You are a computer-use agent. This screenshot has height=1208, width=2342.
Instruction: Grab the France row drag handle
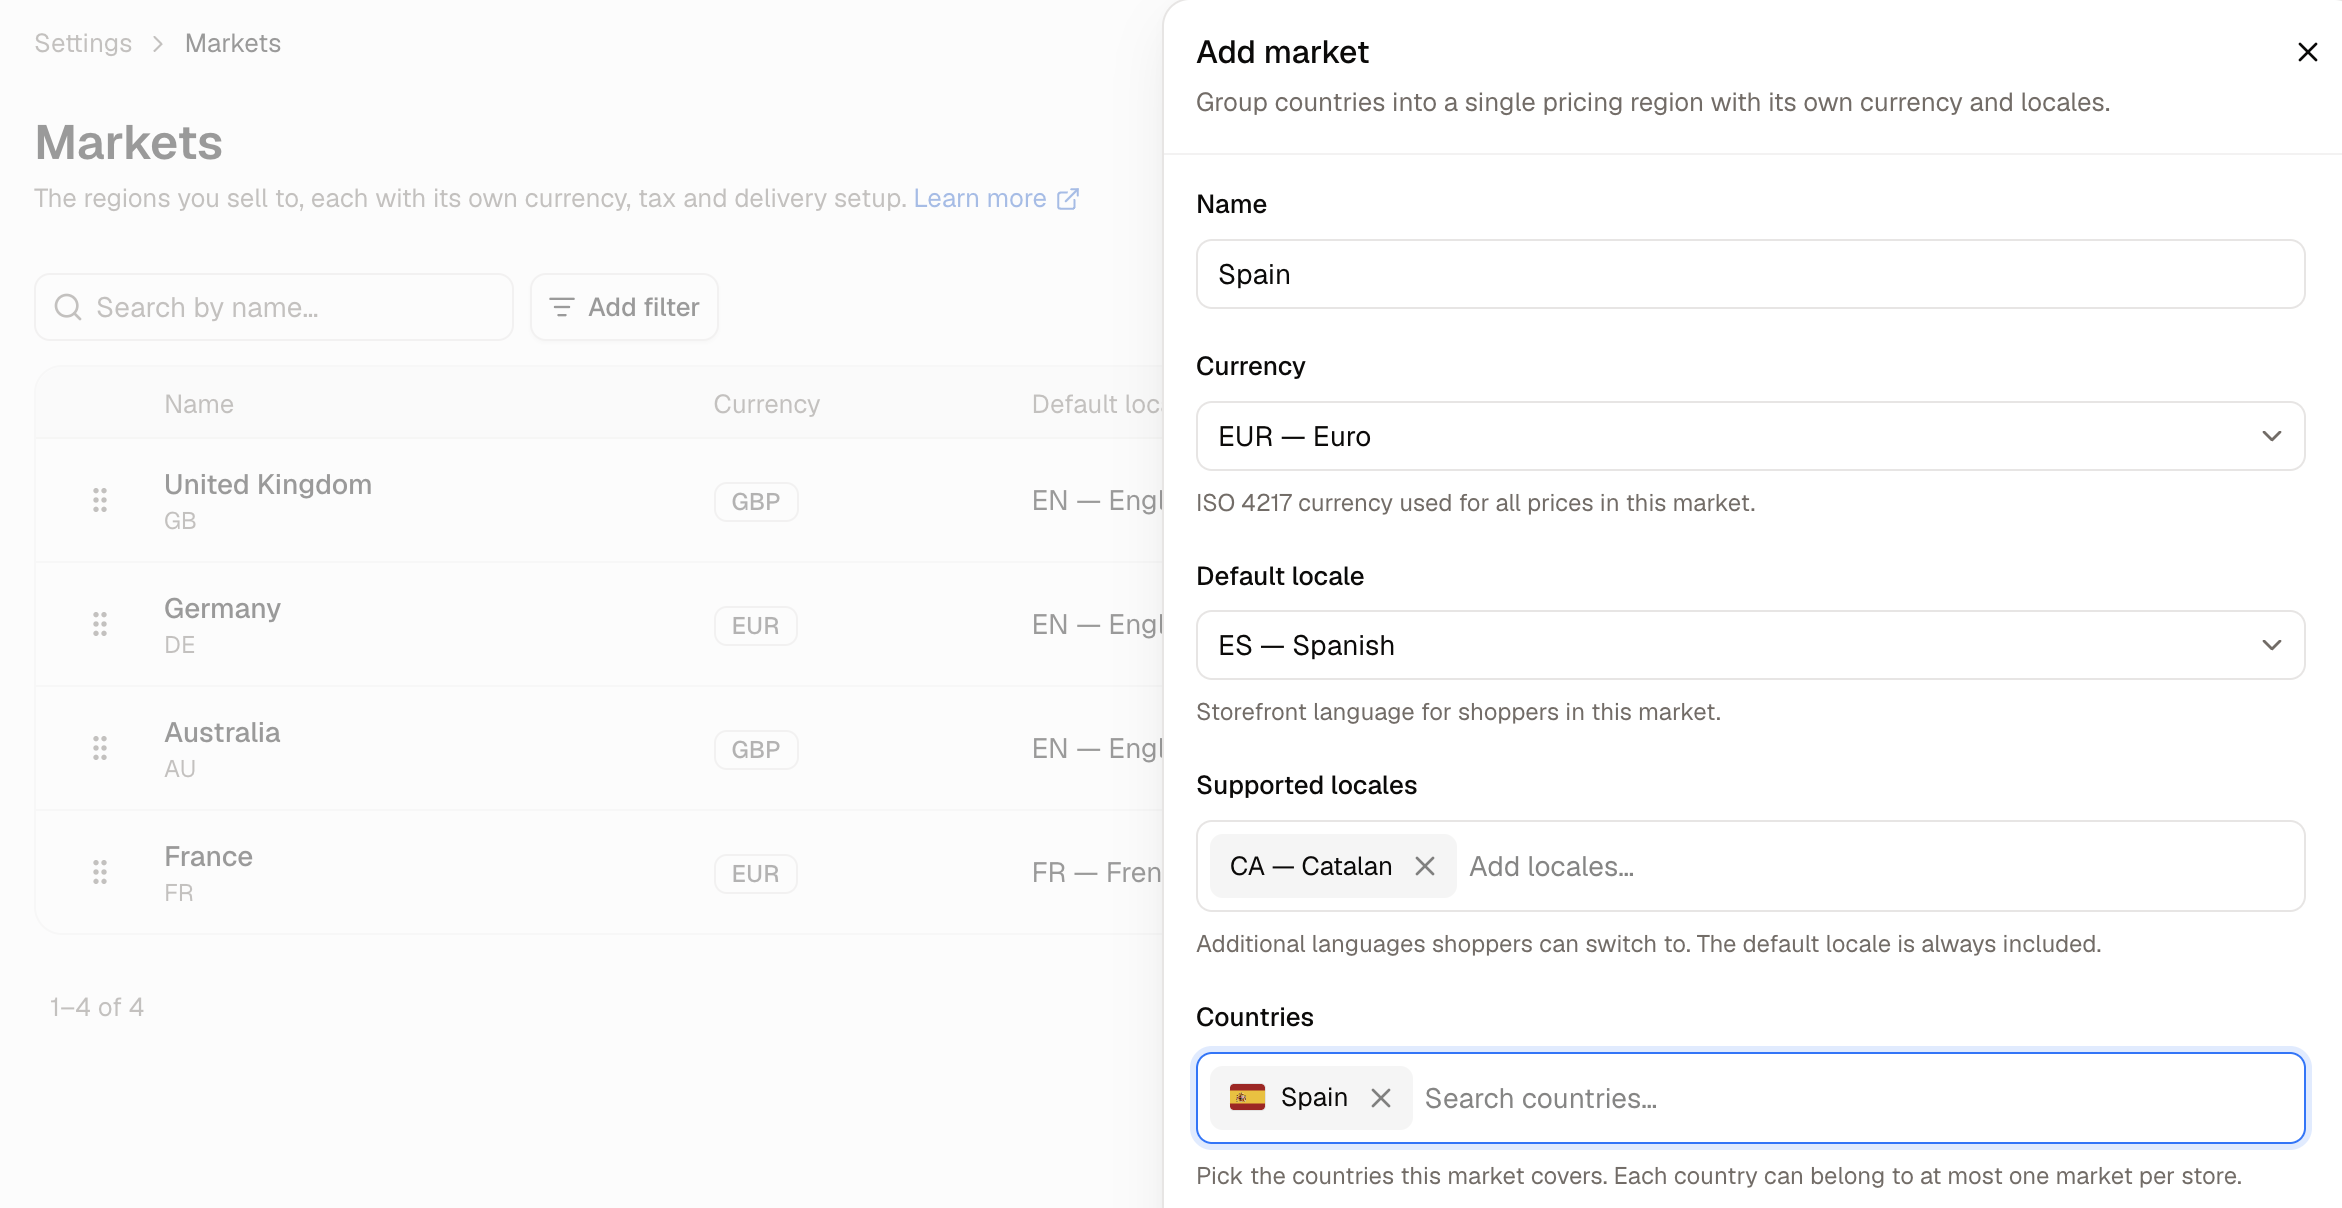[100, 872]
